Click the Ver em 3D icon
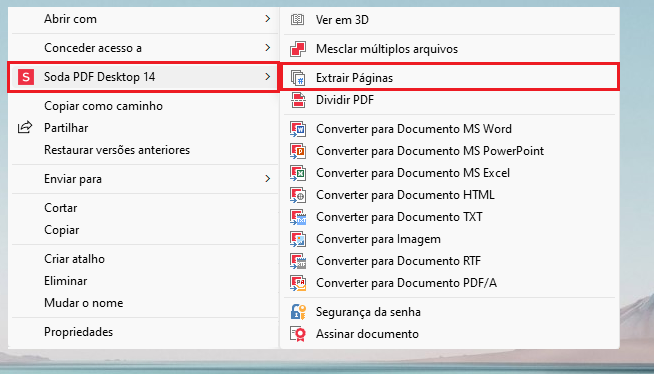The image size is (654, 374). point(297,19)
